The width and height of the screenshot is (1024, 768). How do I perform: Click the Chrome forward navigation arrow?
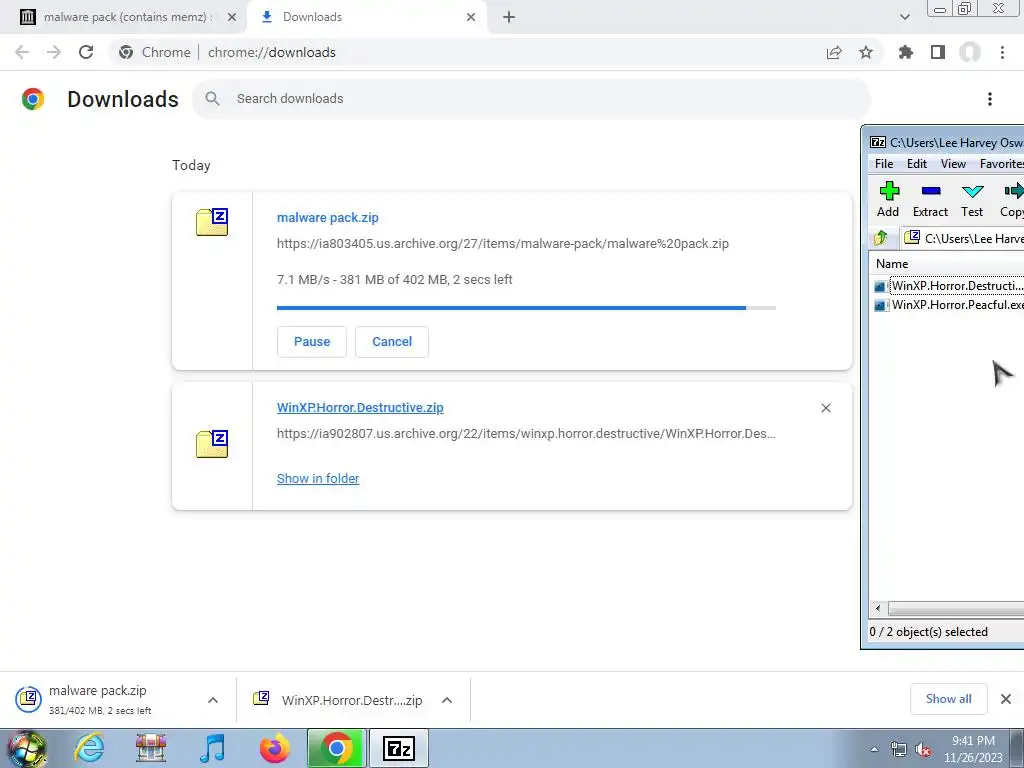pyautogui.click(x=54, y=52)
